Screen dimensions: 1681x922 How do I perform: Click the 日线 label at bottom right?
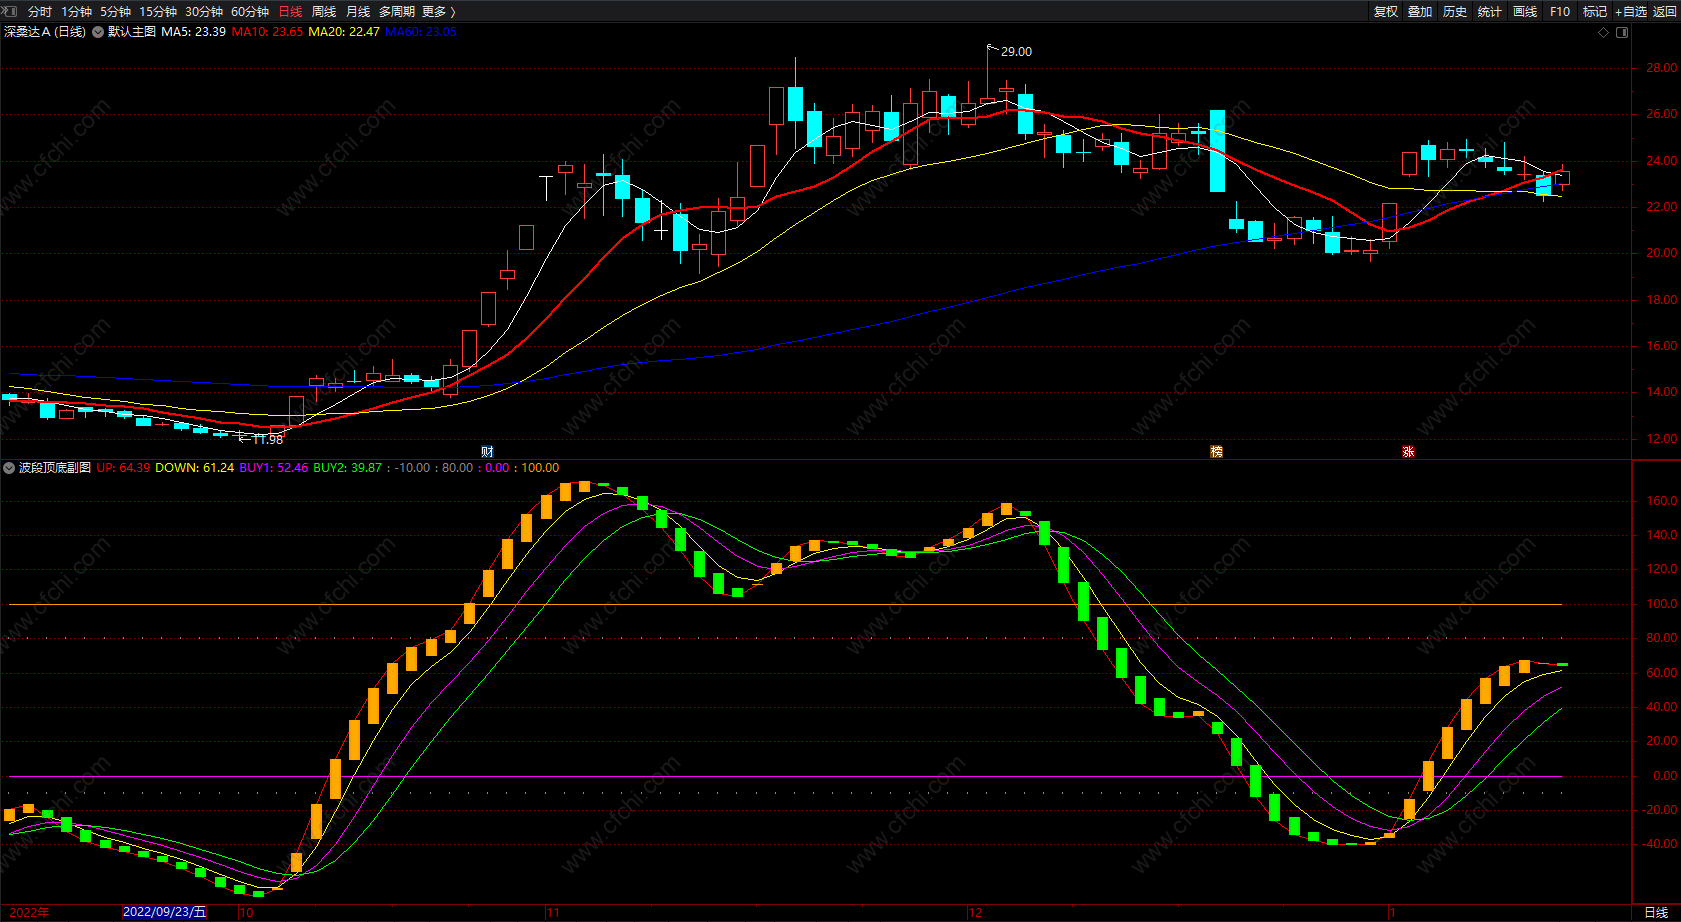tap(1656, 912)
